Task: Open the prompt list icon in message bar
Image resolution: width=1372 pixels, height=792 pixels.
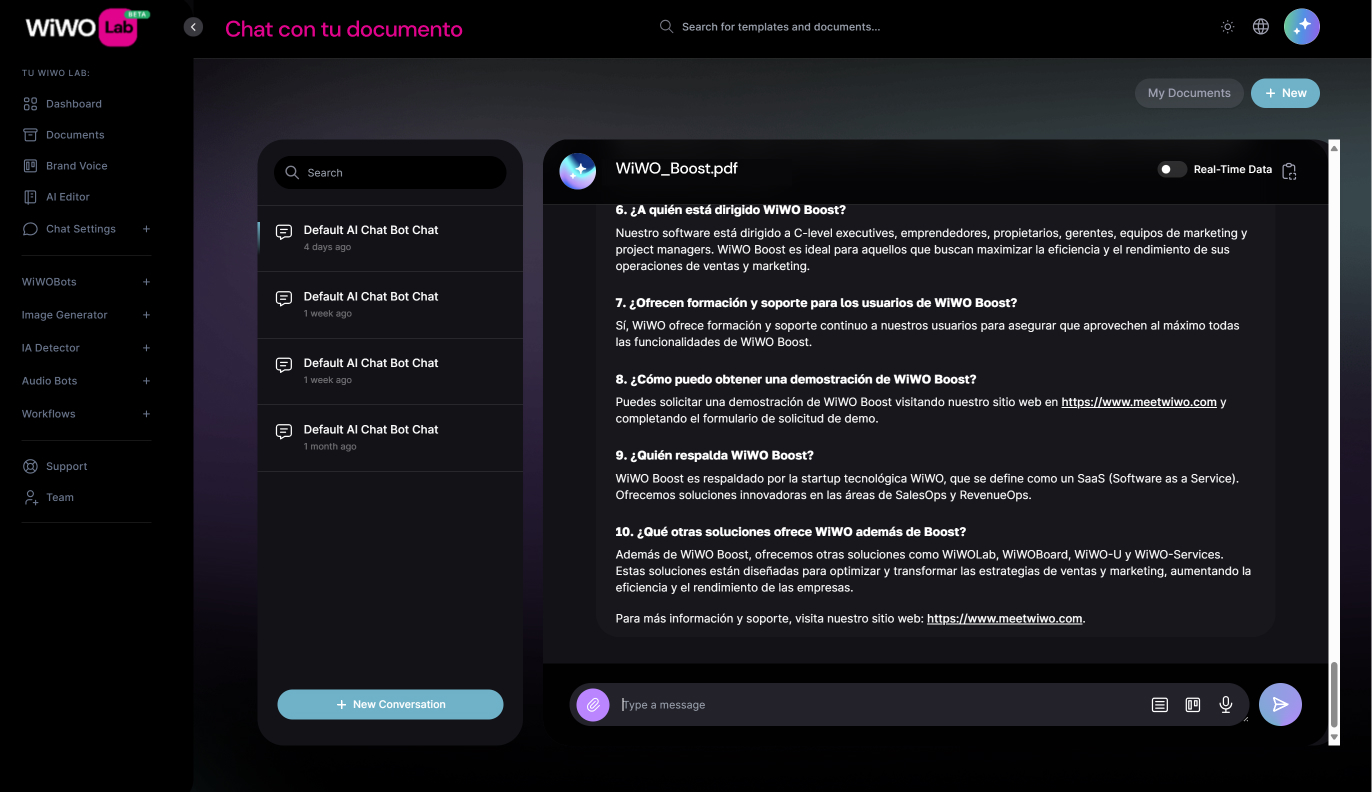Action: pyautogui.click(x=1159, y=705)
